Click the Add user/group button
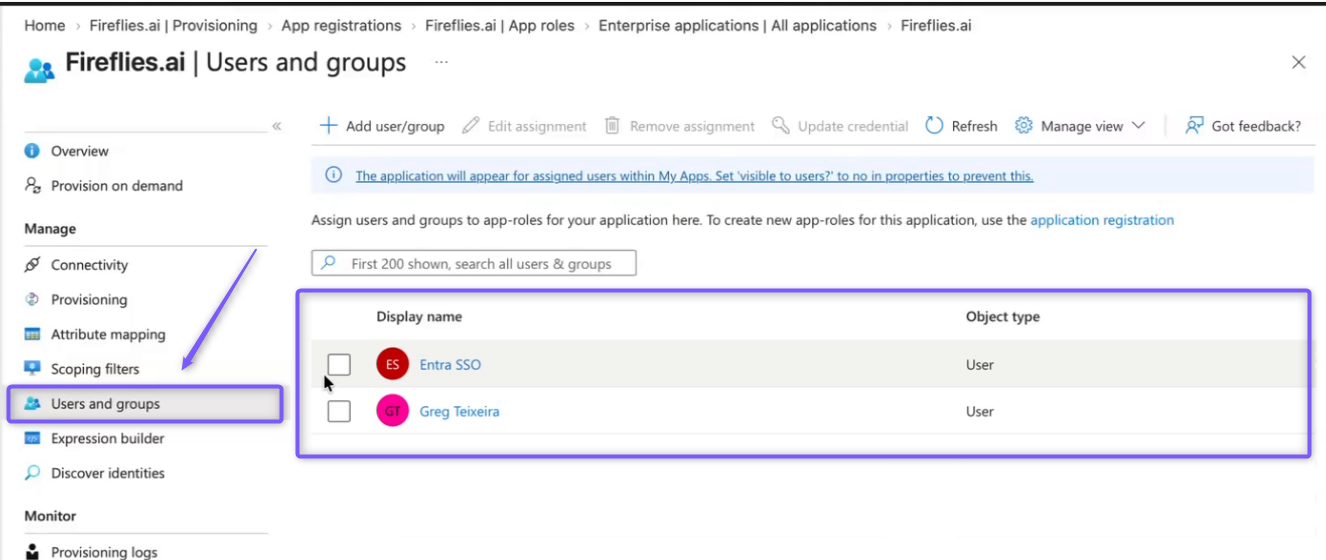The image size is (1326, 560). click(x=382, y=126)
